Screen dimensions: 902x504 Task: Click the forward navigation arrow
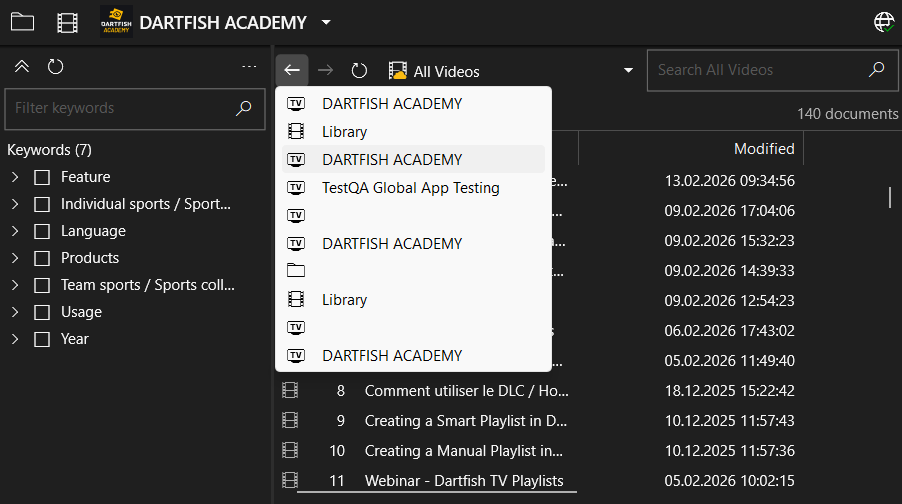326,70
